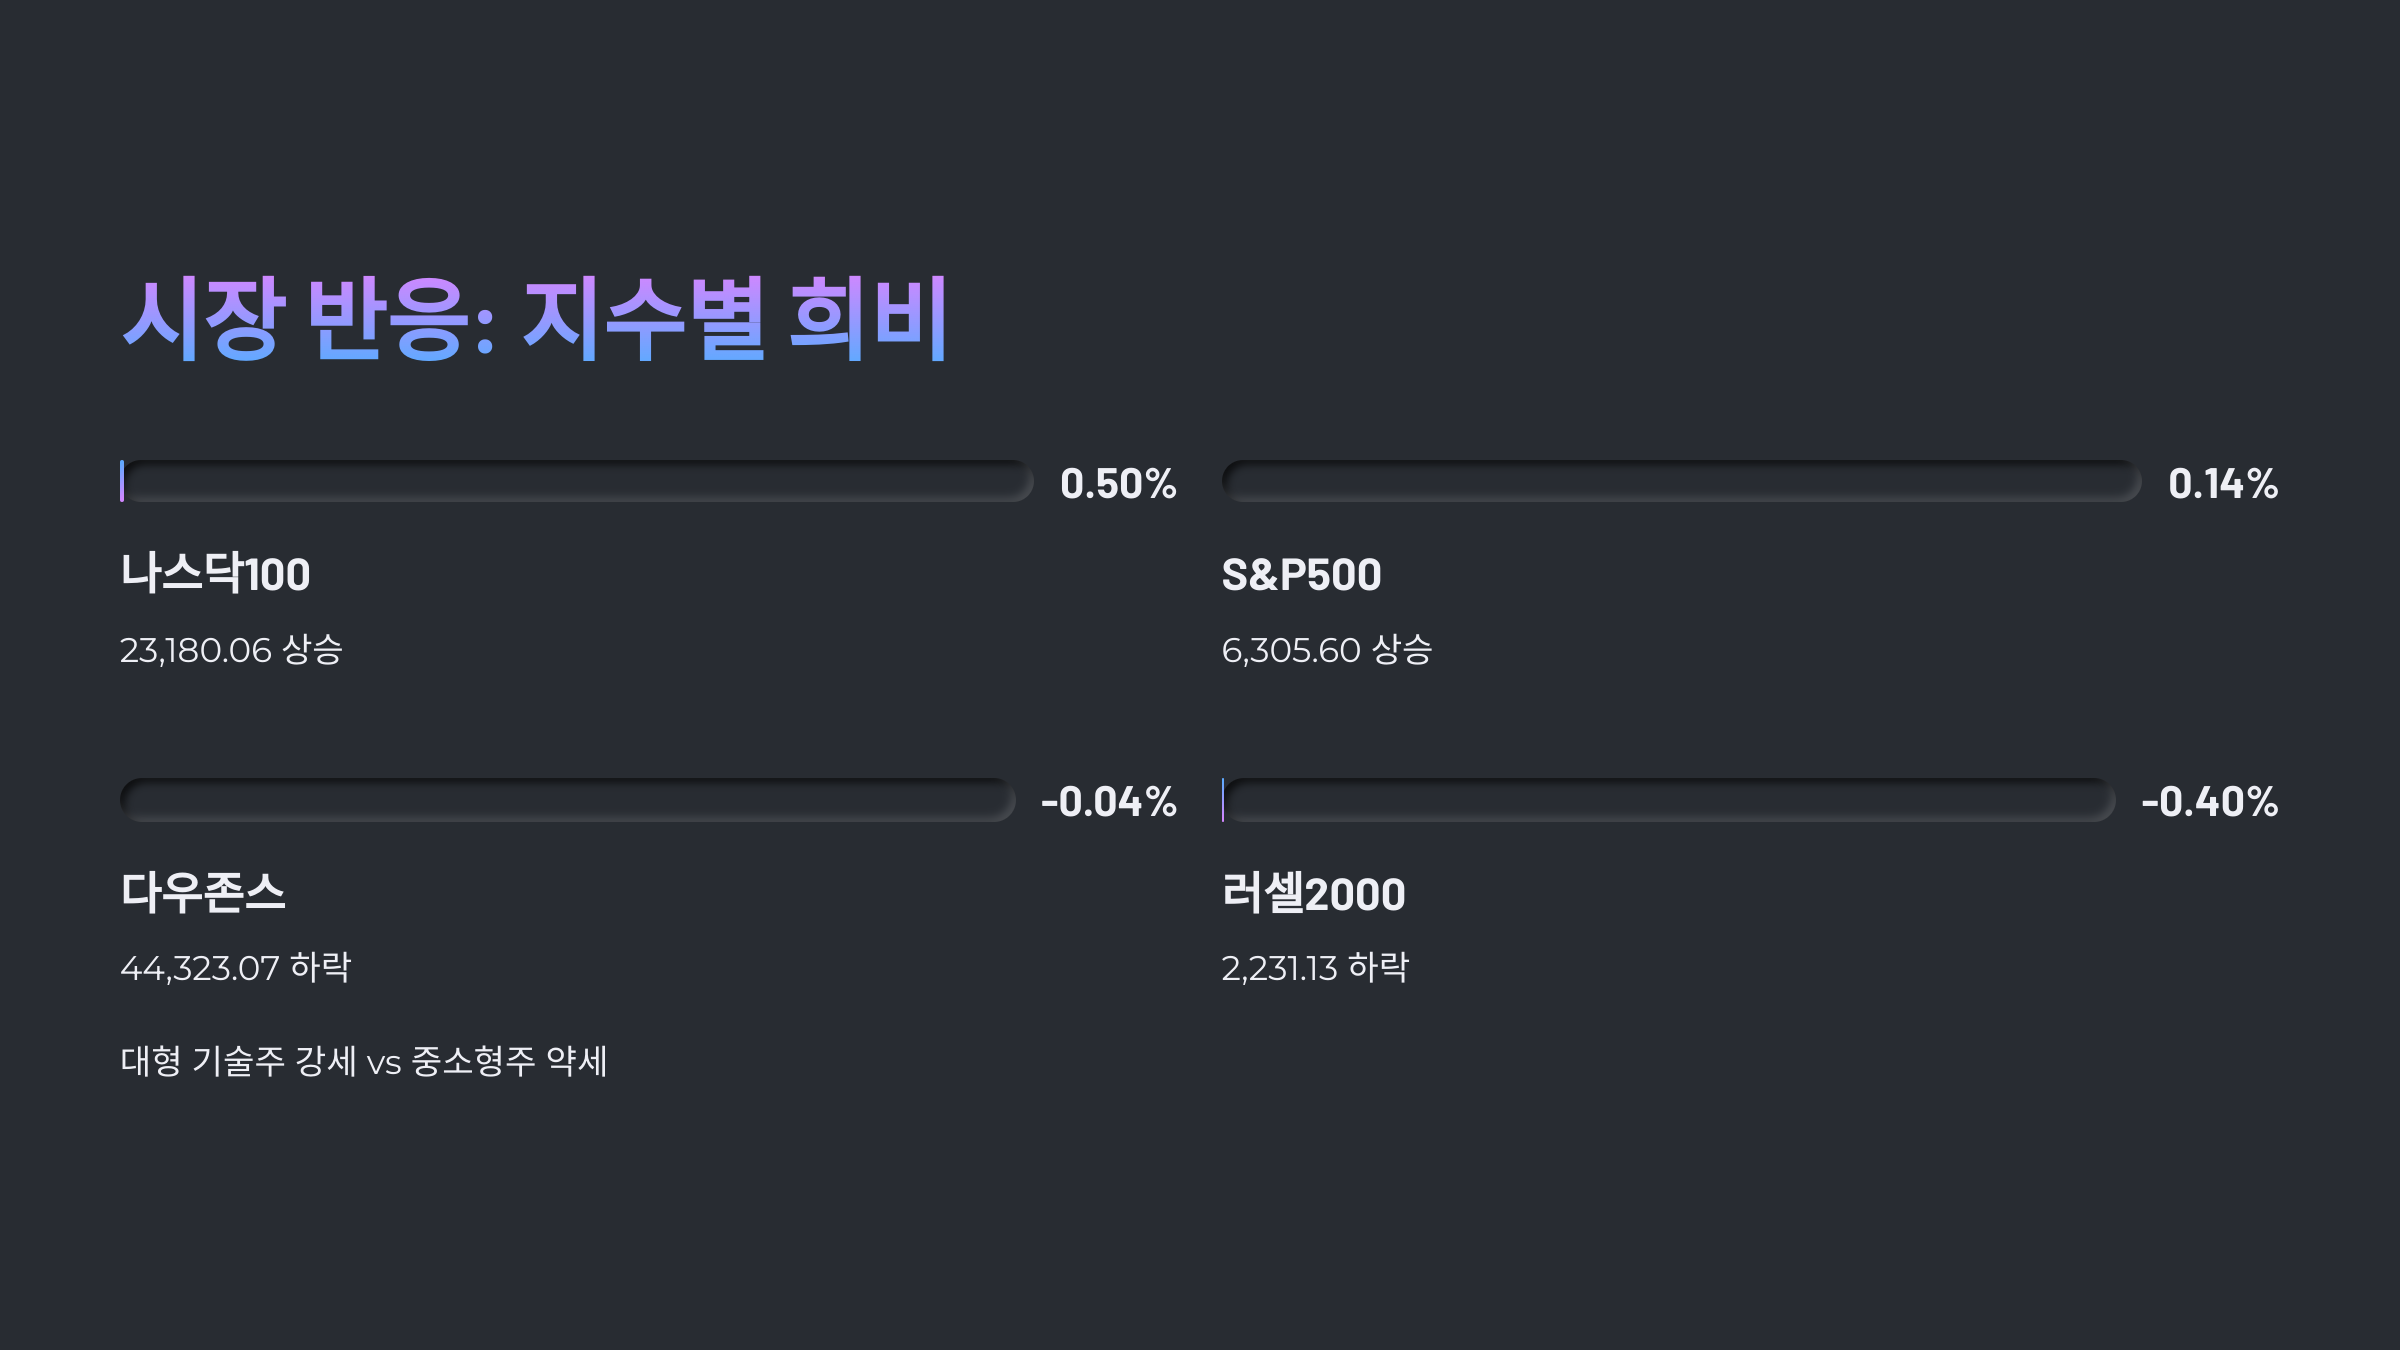
Task: Click the 대형 기술주 강세 vs 중소형주 약세 caption
Action: (364, 1061)
